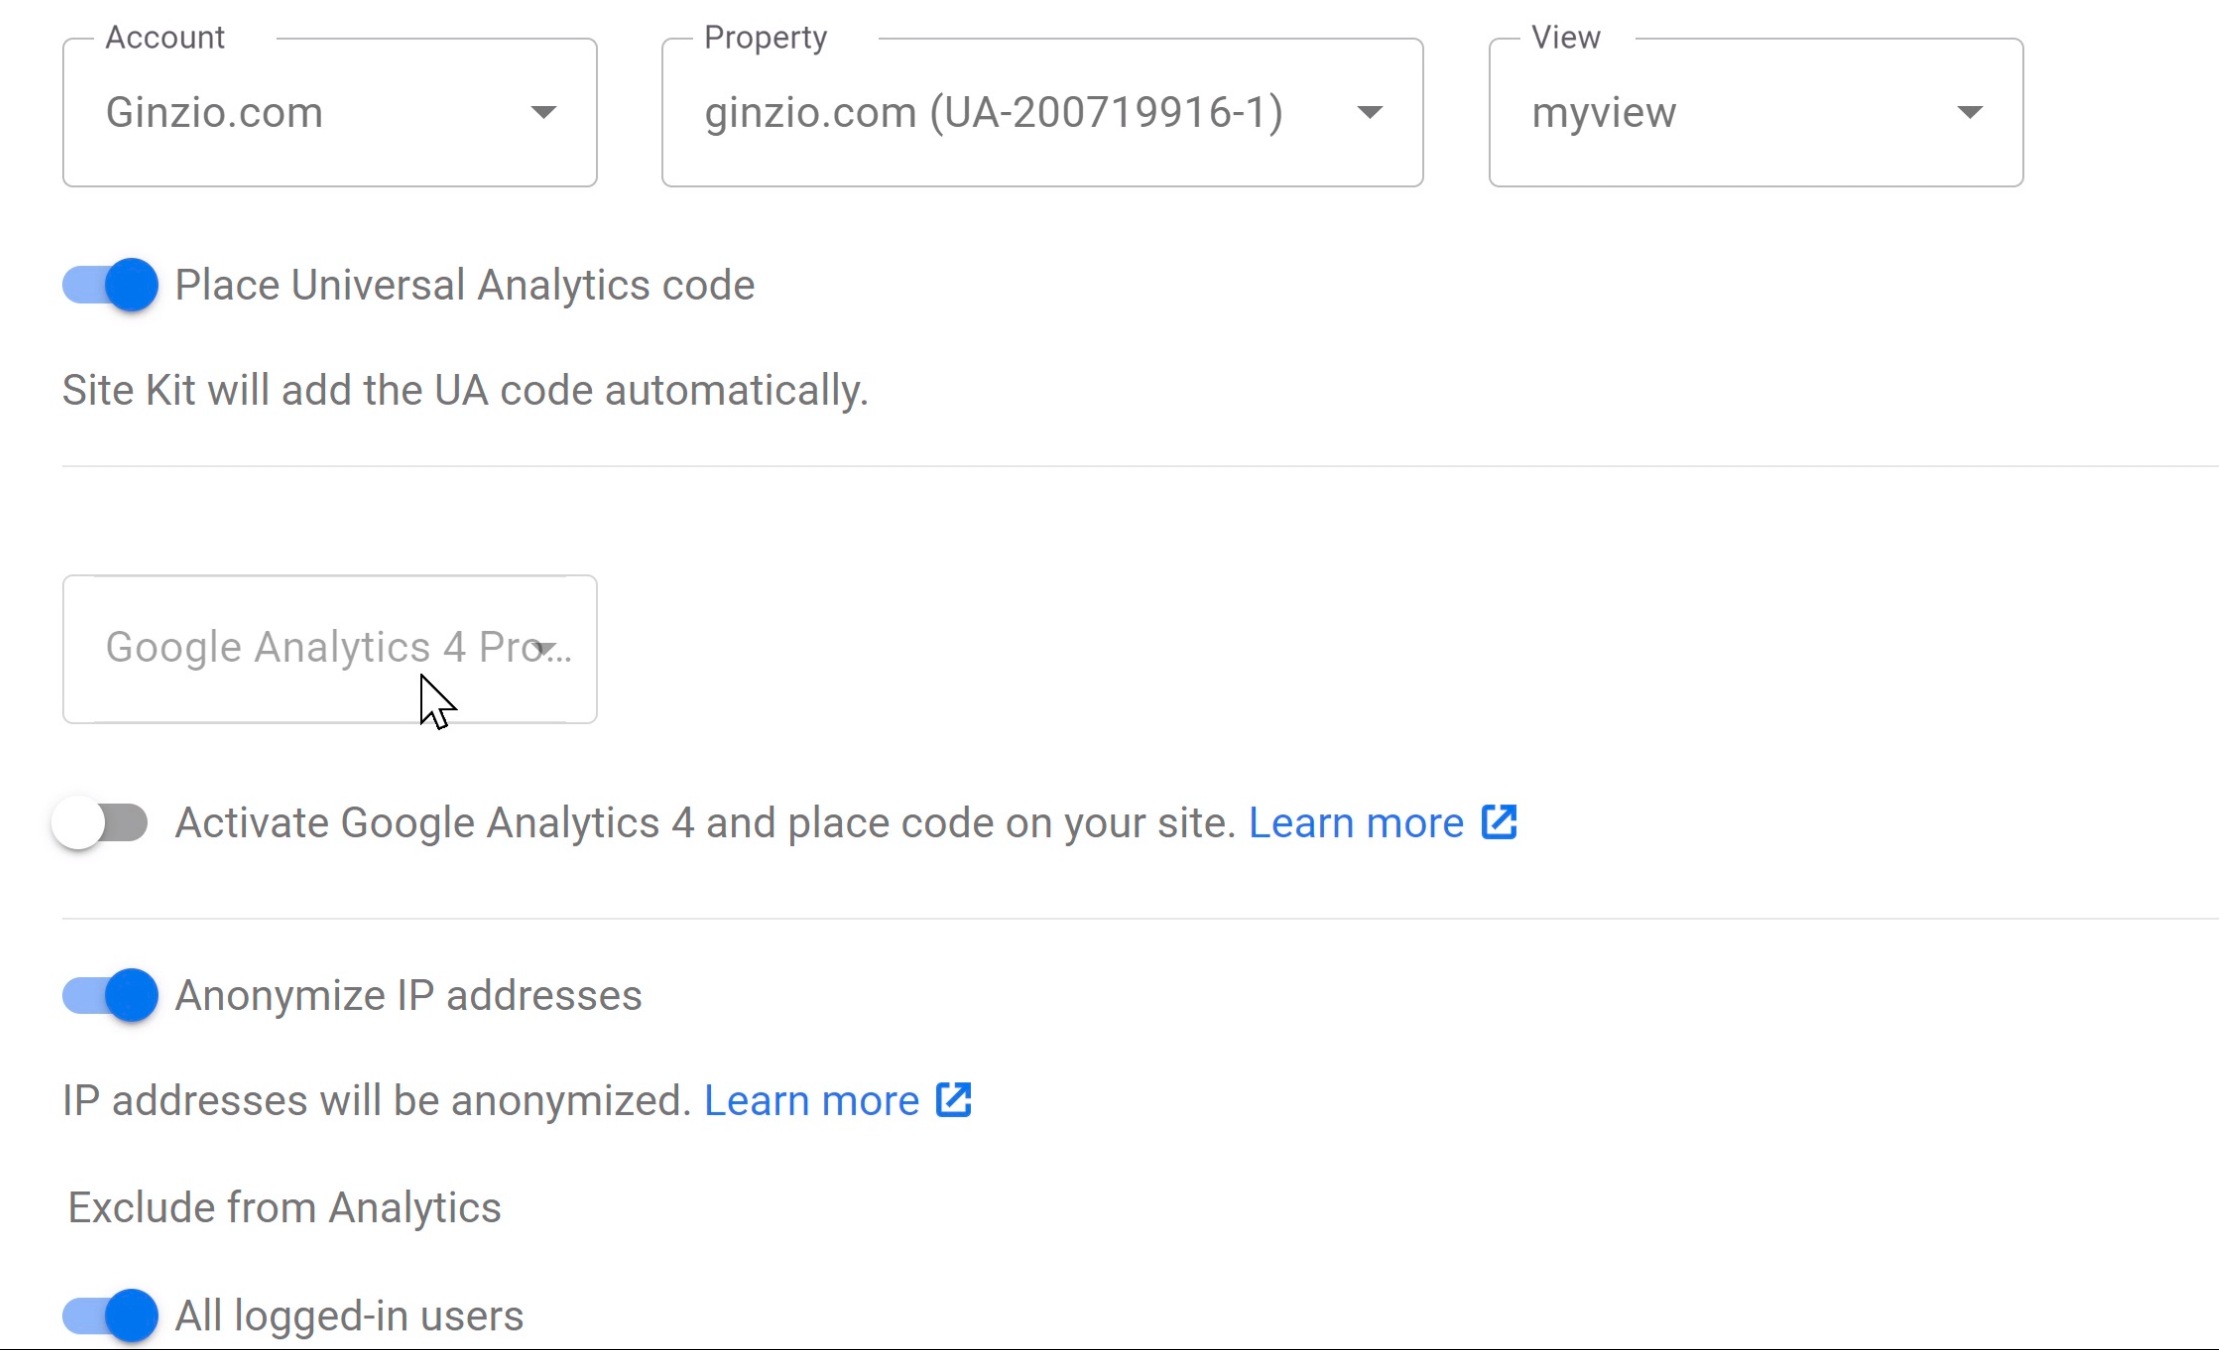The width and height of the screenshot is (2219, 1350).
Task: Click the external link icon beside GA4 Learn more
Action: [x=1500, y=822]
